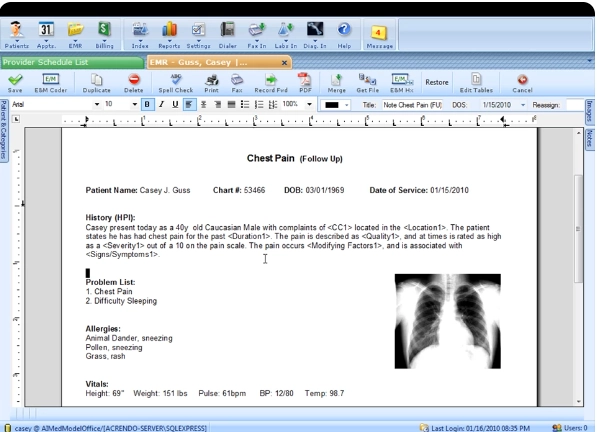
Task: Align text right
Action: (217, 104)
